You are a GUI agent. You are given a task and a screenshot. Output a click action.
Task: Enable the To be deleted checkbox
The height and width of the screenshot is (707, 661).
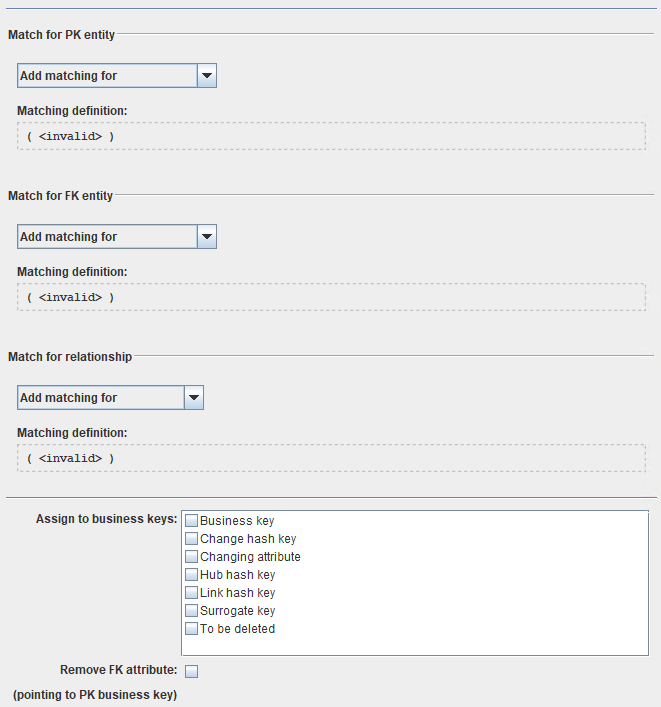click(x=192, y=629)
